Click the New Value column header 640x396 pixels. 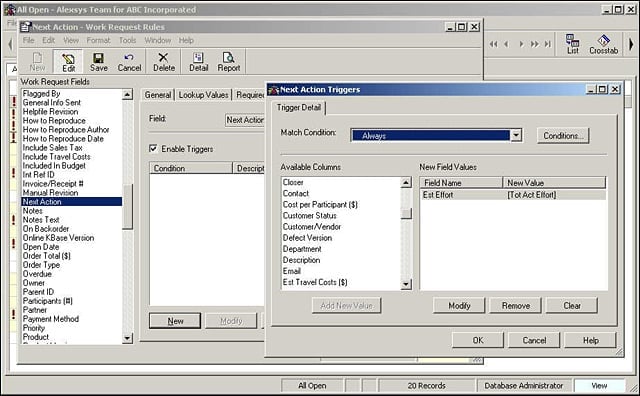point(554,183)
